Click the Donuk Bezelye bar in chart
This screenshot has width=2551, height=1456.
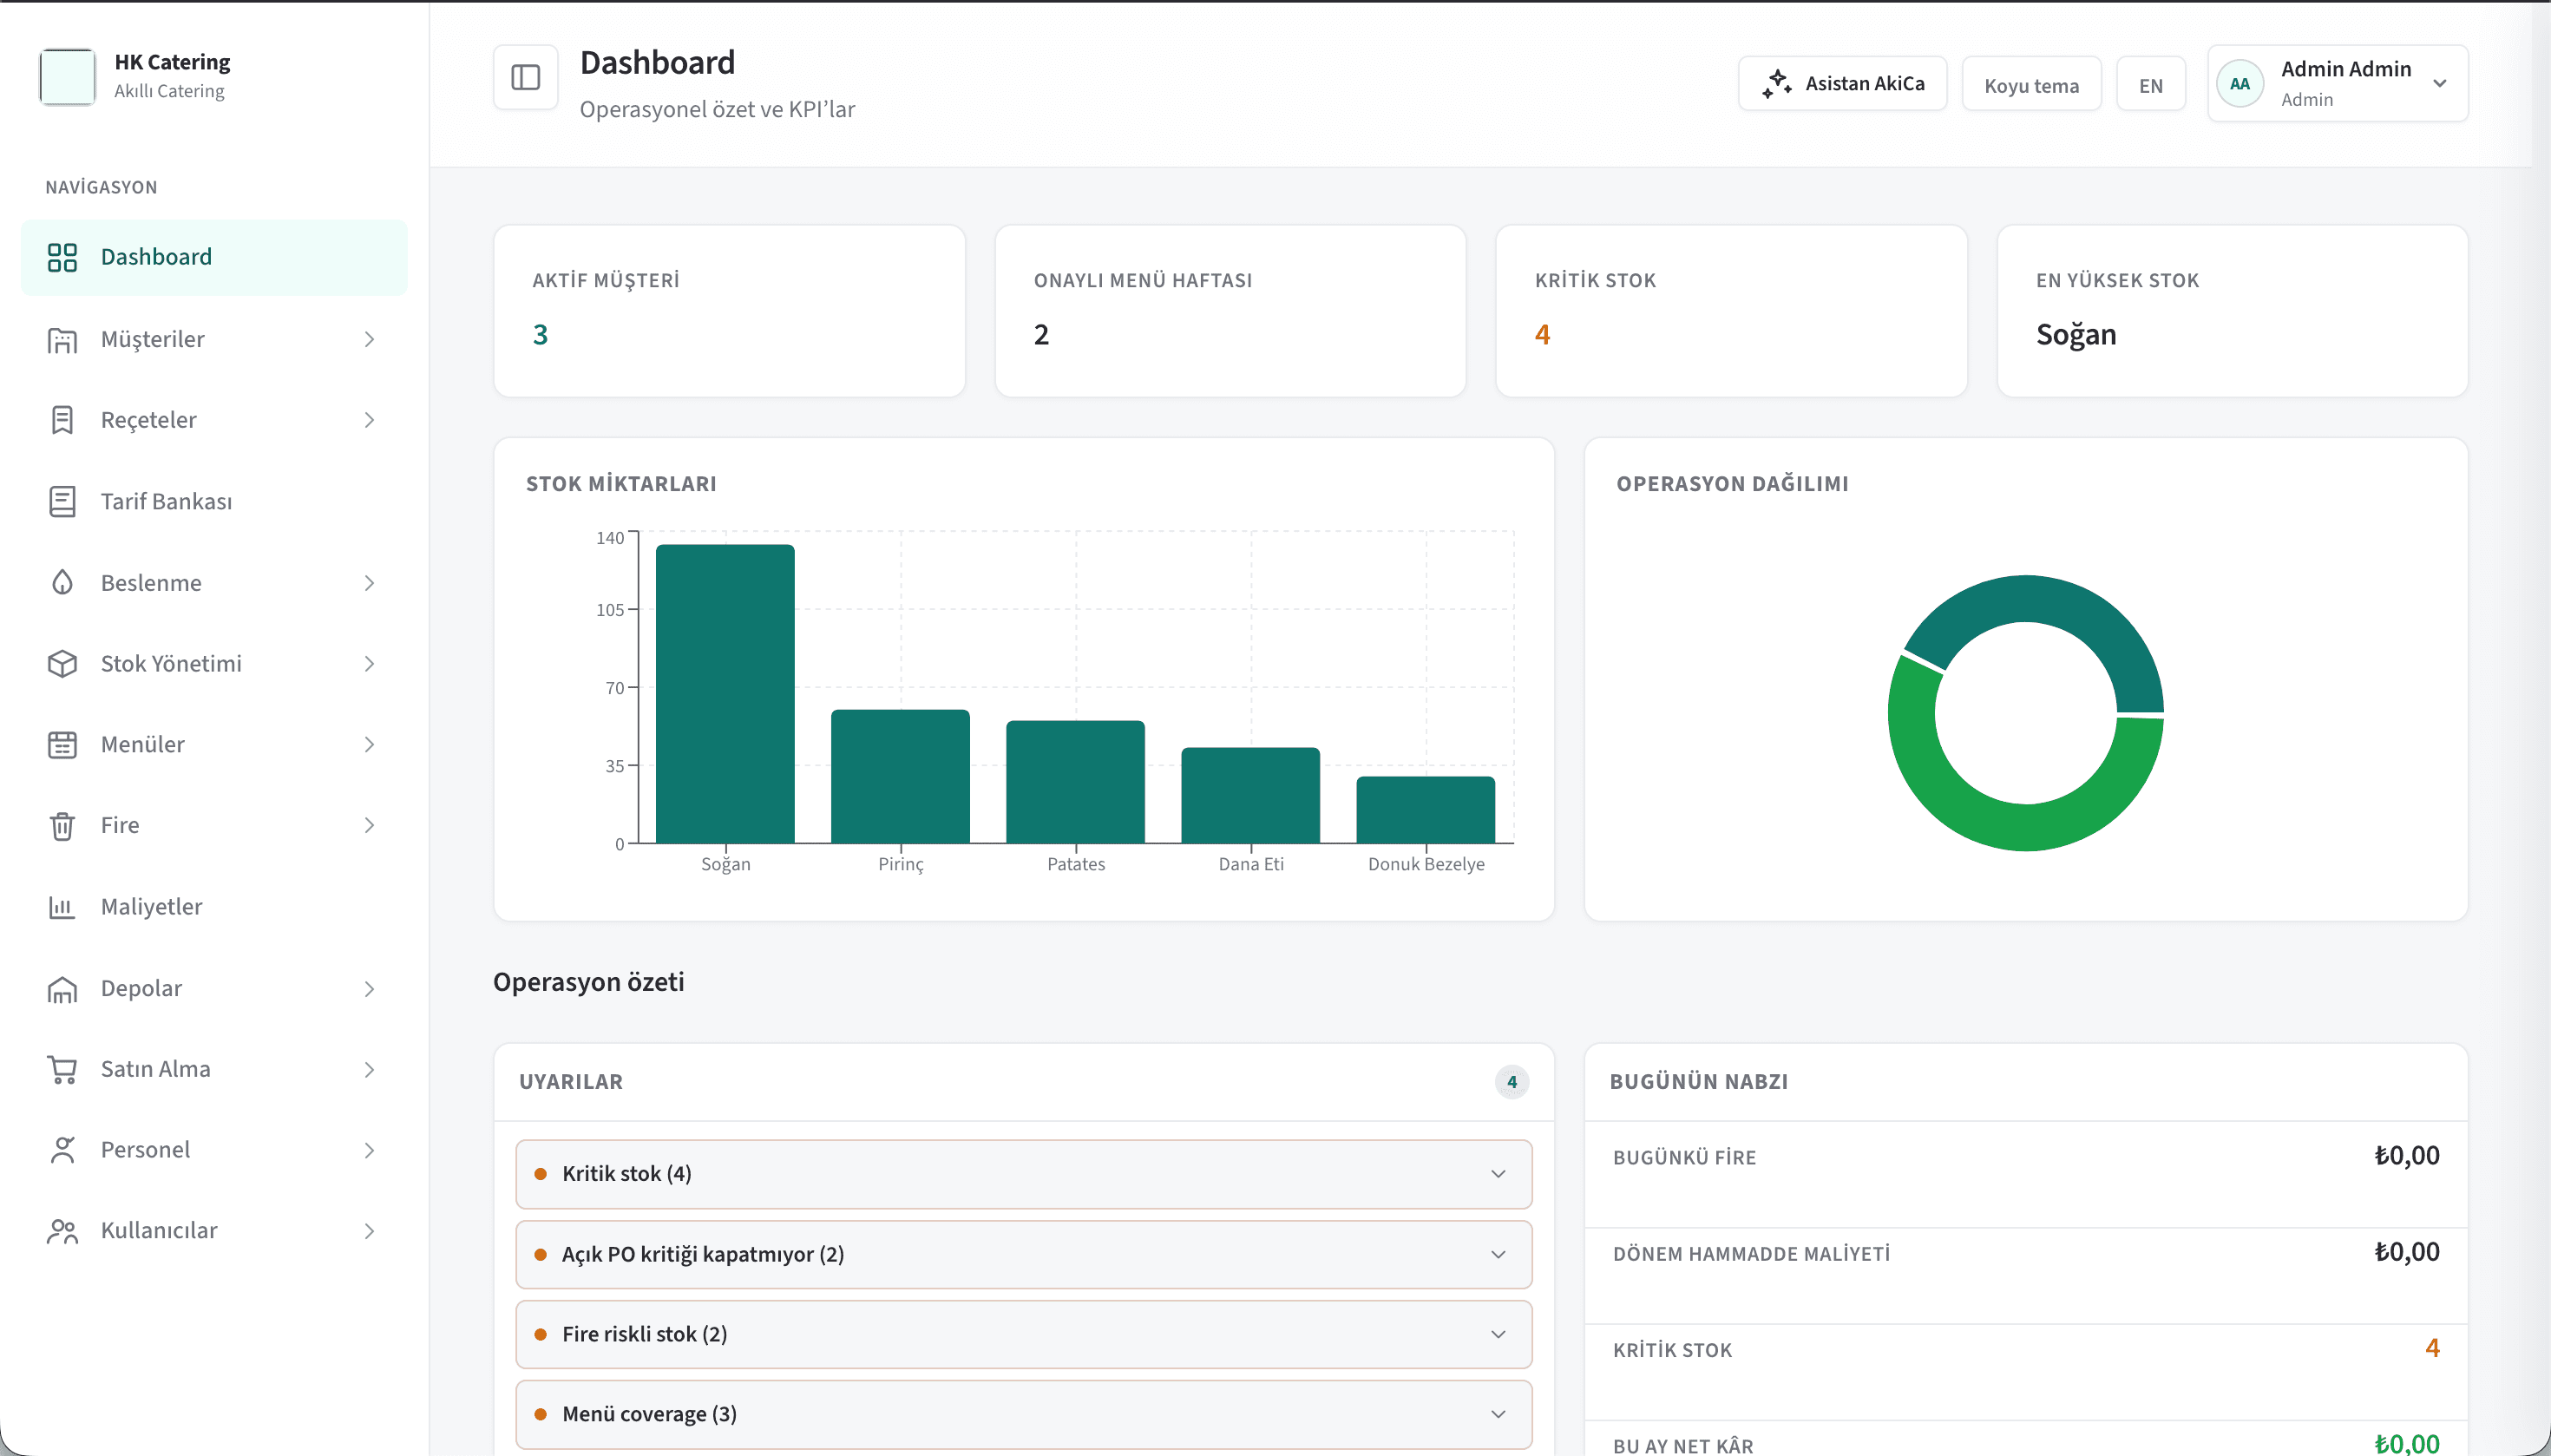coord(1425,810)
